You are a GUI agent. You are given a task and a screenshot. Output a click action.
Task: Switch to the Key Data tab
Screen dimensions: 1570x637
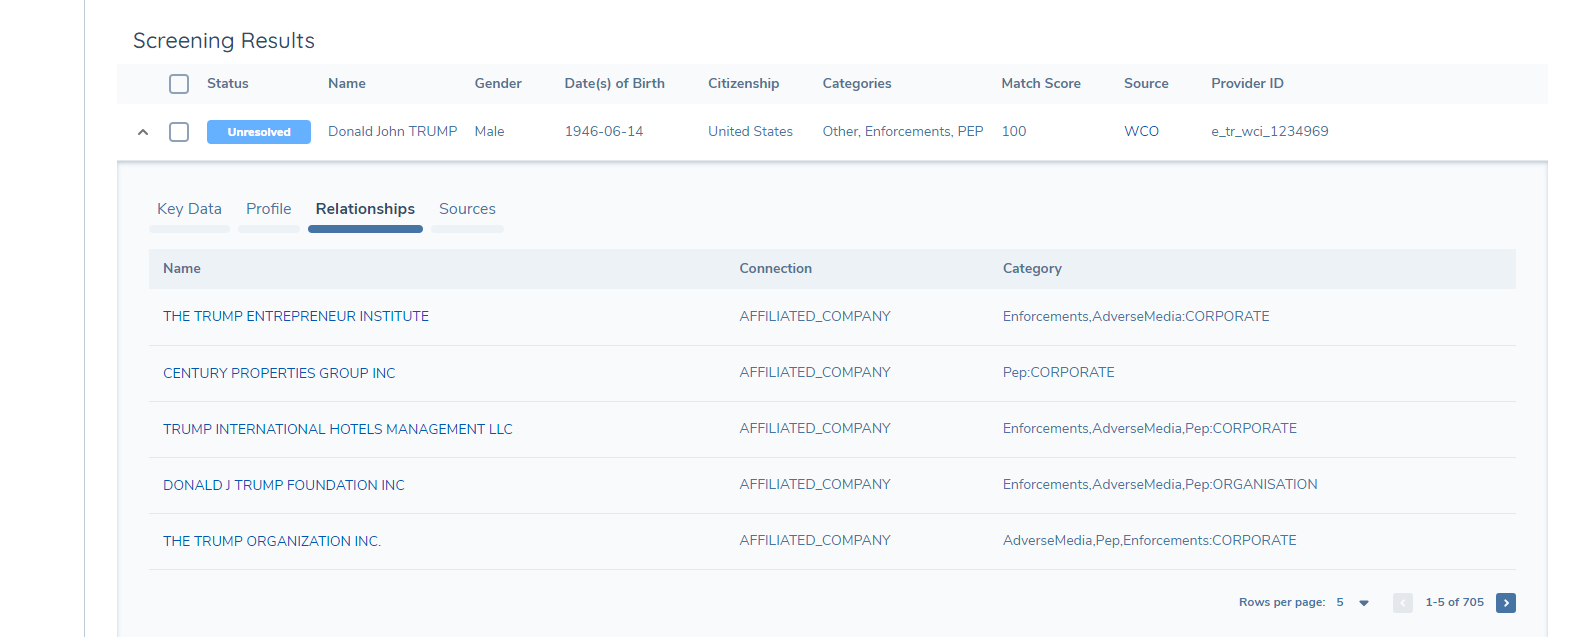[189, 209]
